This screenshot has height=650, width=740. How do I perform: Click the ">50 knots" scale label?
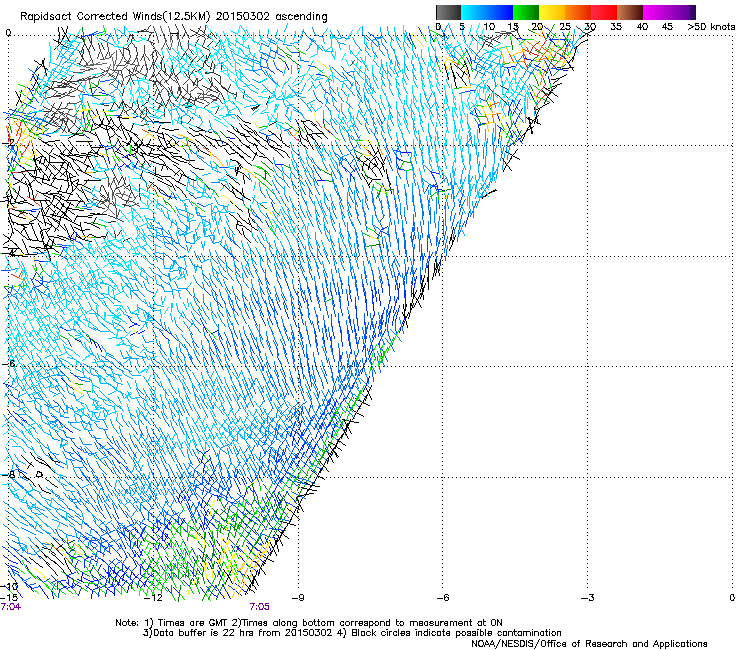(x=711, y=26)
